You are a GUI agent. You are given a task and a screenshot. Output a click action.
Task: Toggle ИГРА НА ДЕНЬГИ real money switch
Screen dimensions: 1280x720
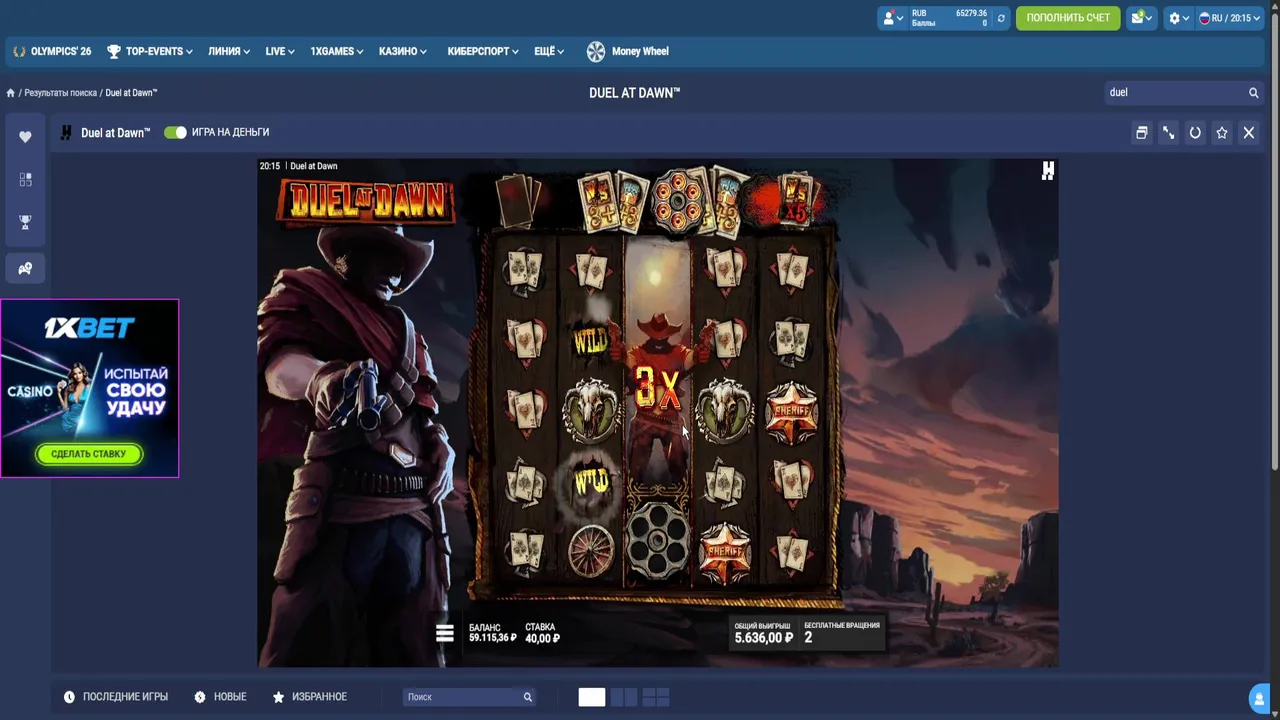(175, 132)
